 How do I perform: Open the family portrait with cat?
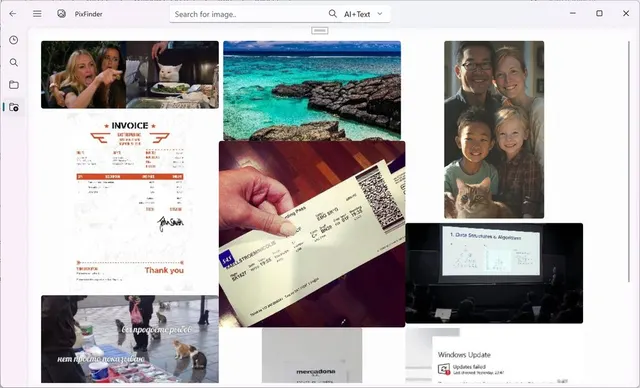coord(494,129)
